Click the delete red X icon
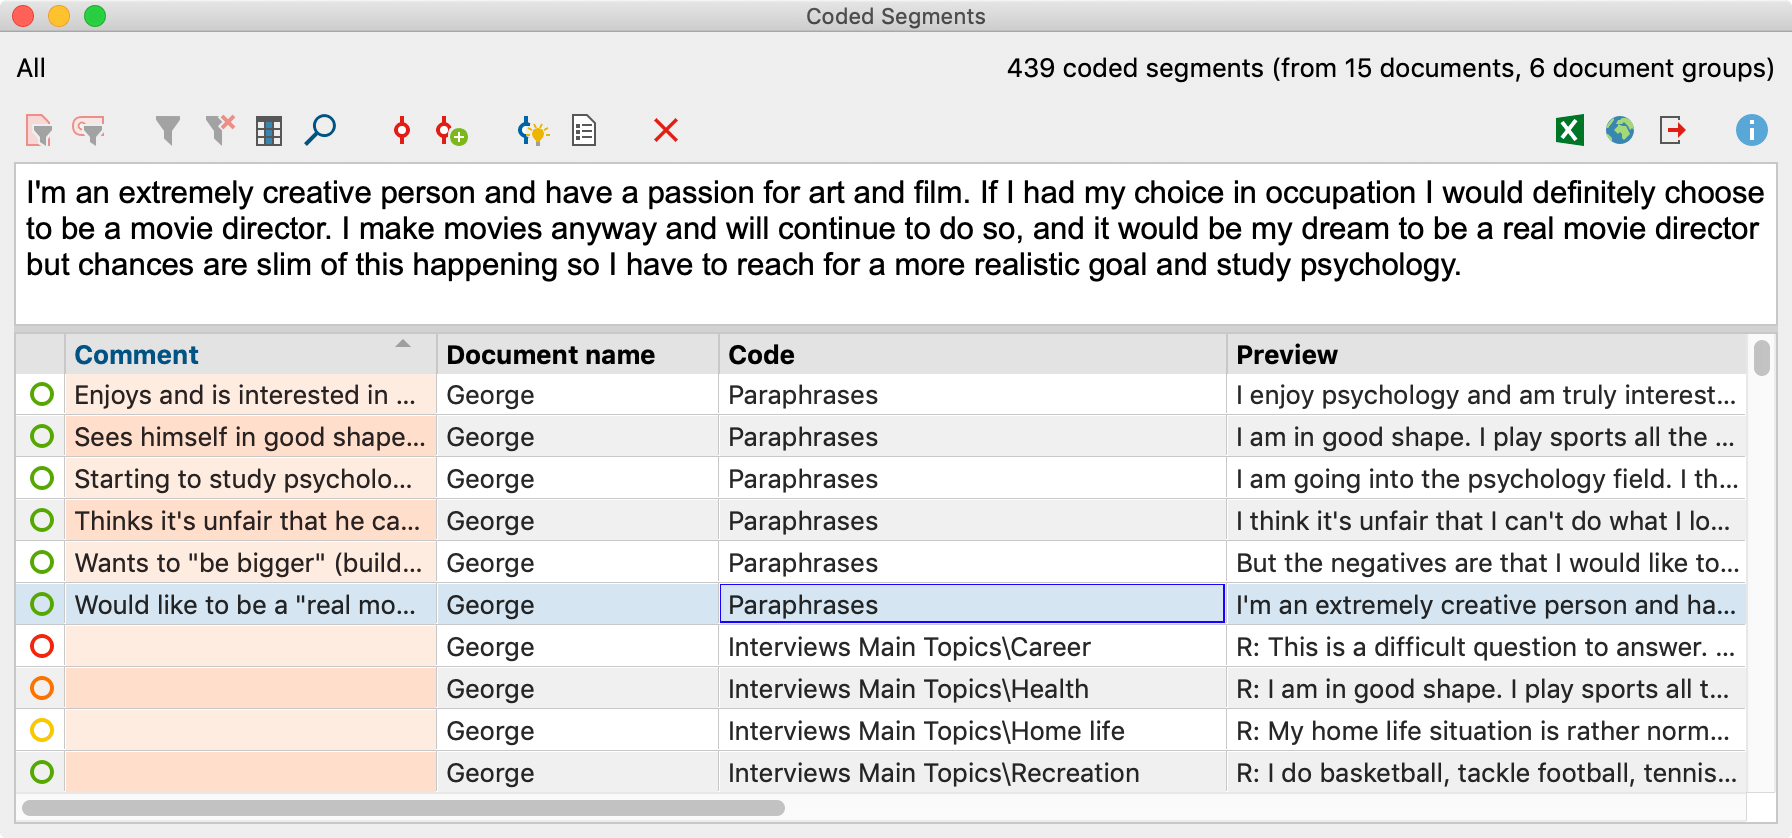This screenshot has width=1792, height=838. click(666, 130)
